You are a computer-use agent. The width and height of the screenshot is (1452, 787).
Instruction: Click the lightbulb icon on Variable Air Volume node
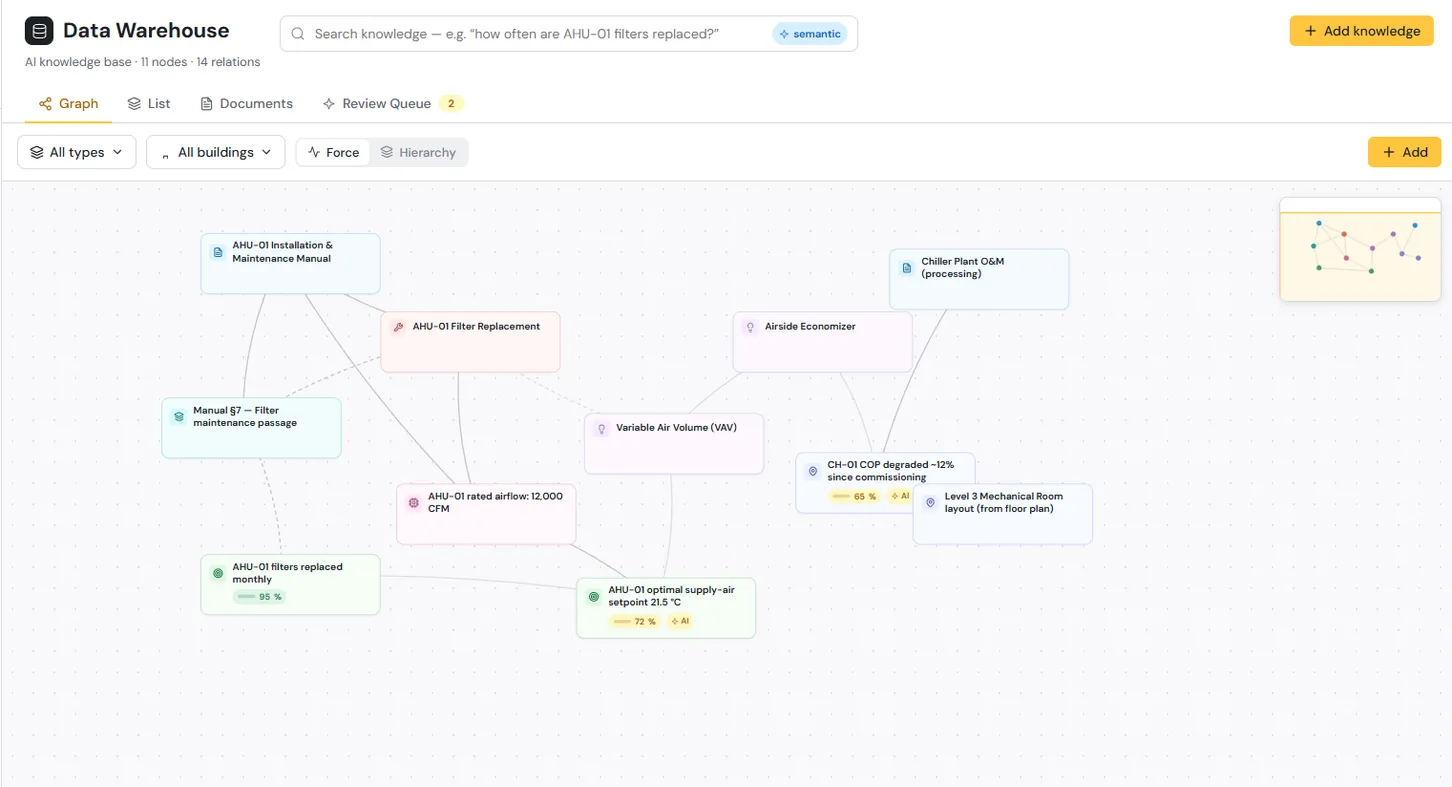[601, 428]
